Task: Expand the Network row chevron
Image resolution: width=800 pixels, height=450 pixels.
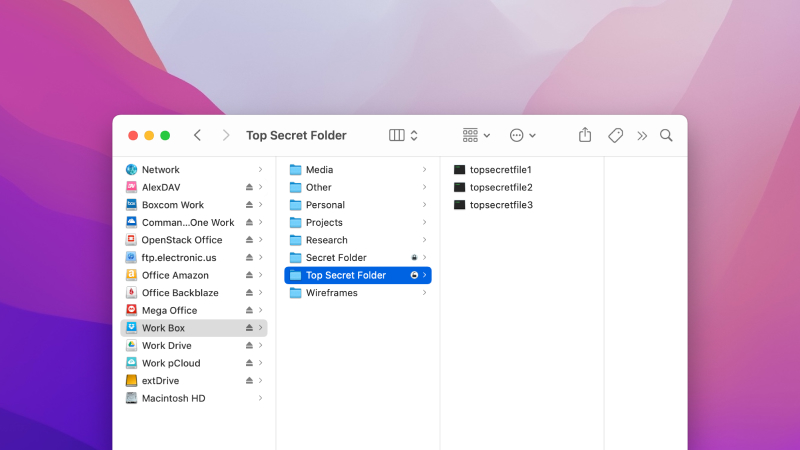Action: pyautogui.click(x=260, y=169)
